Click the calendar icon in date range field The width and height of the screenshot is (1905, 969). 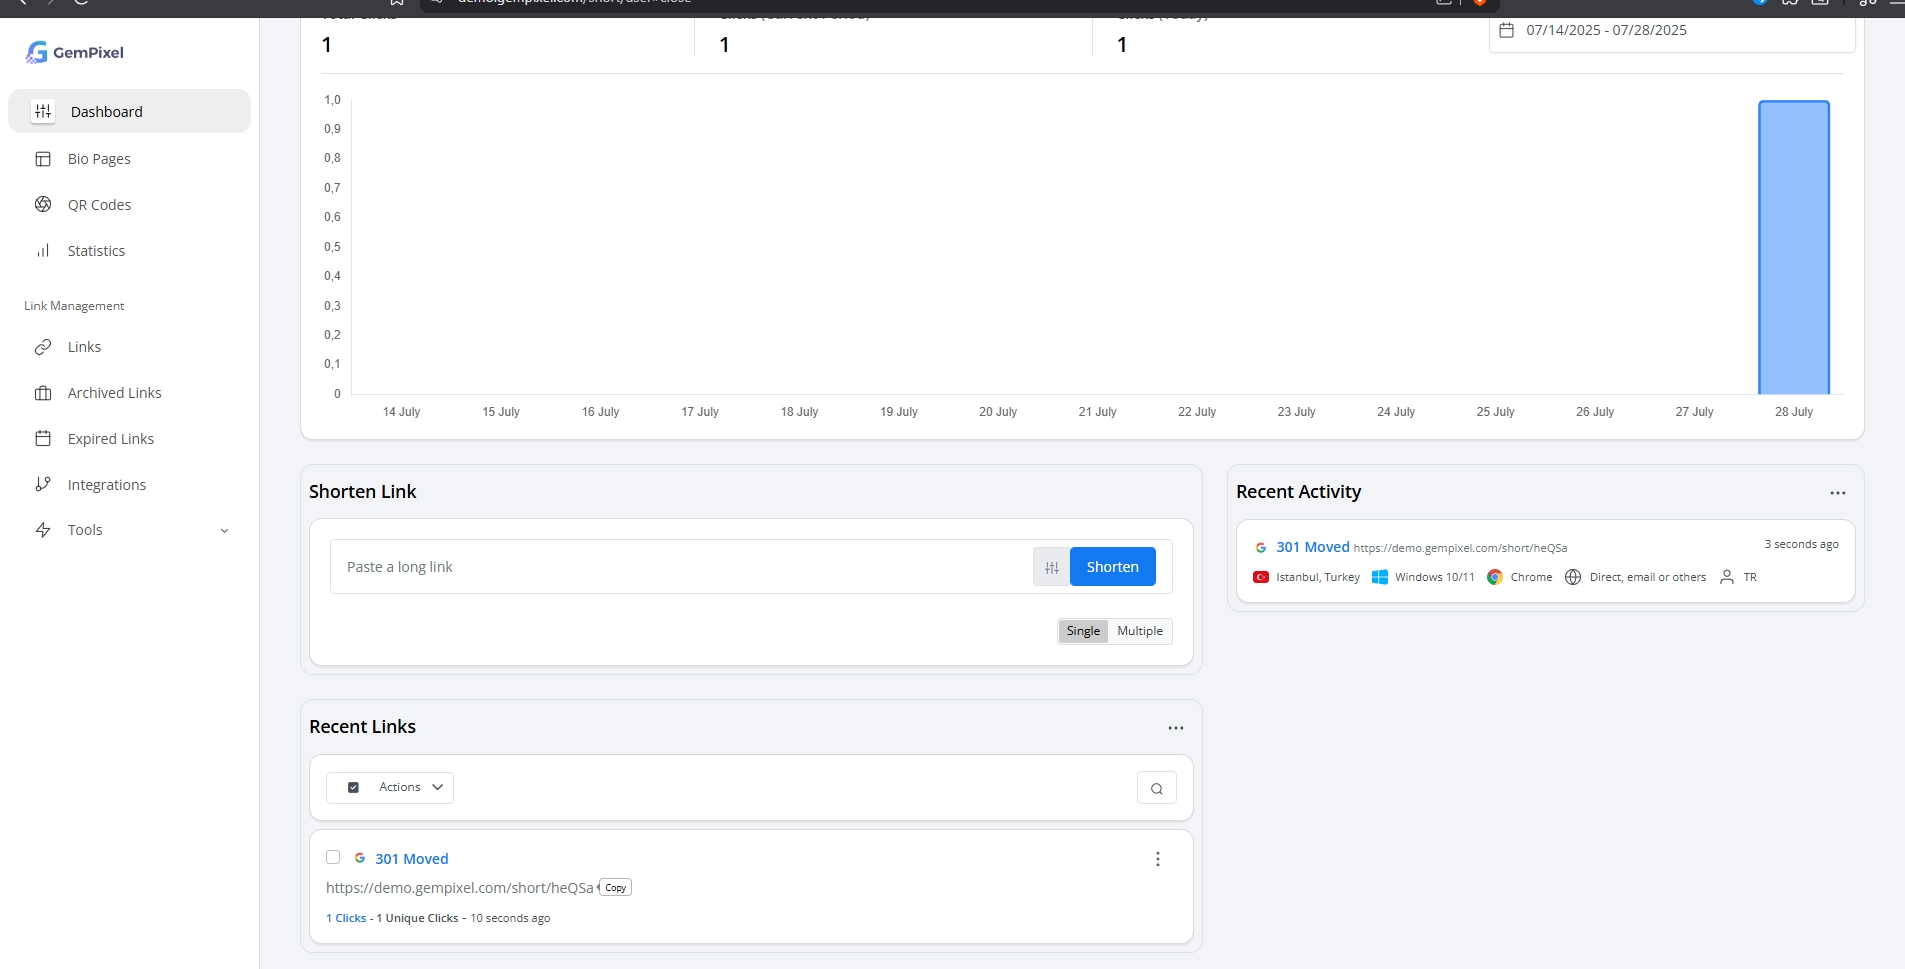(x=1506, y=30)
